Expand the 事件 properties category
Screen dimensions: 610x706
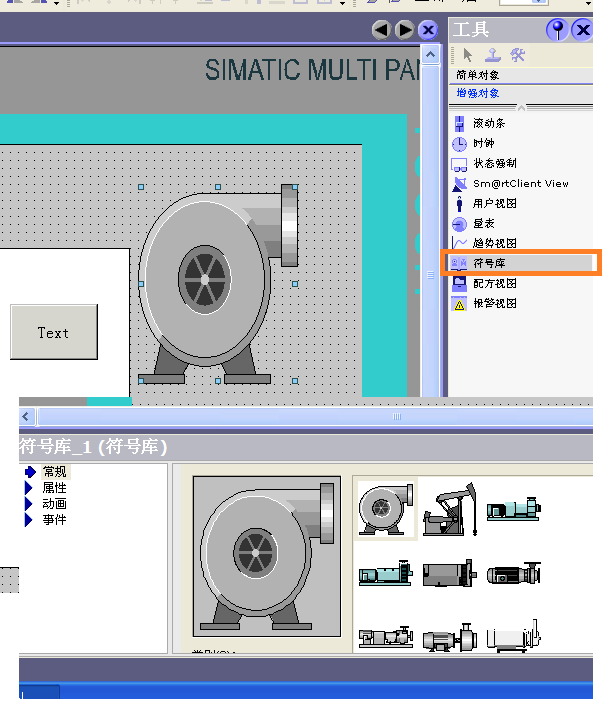(54, 520)
